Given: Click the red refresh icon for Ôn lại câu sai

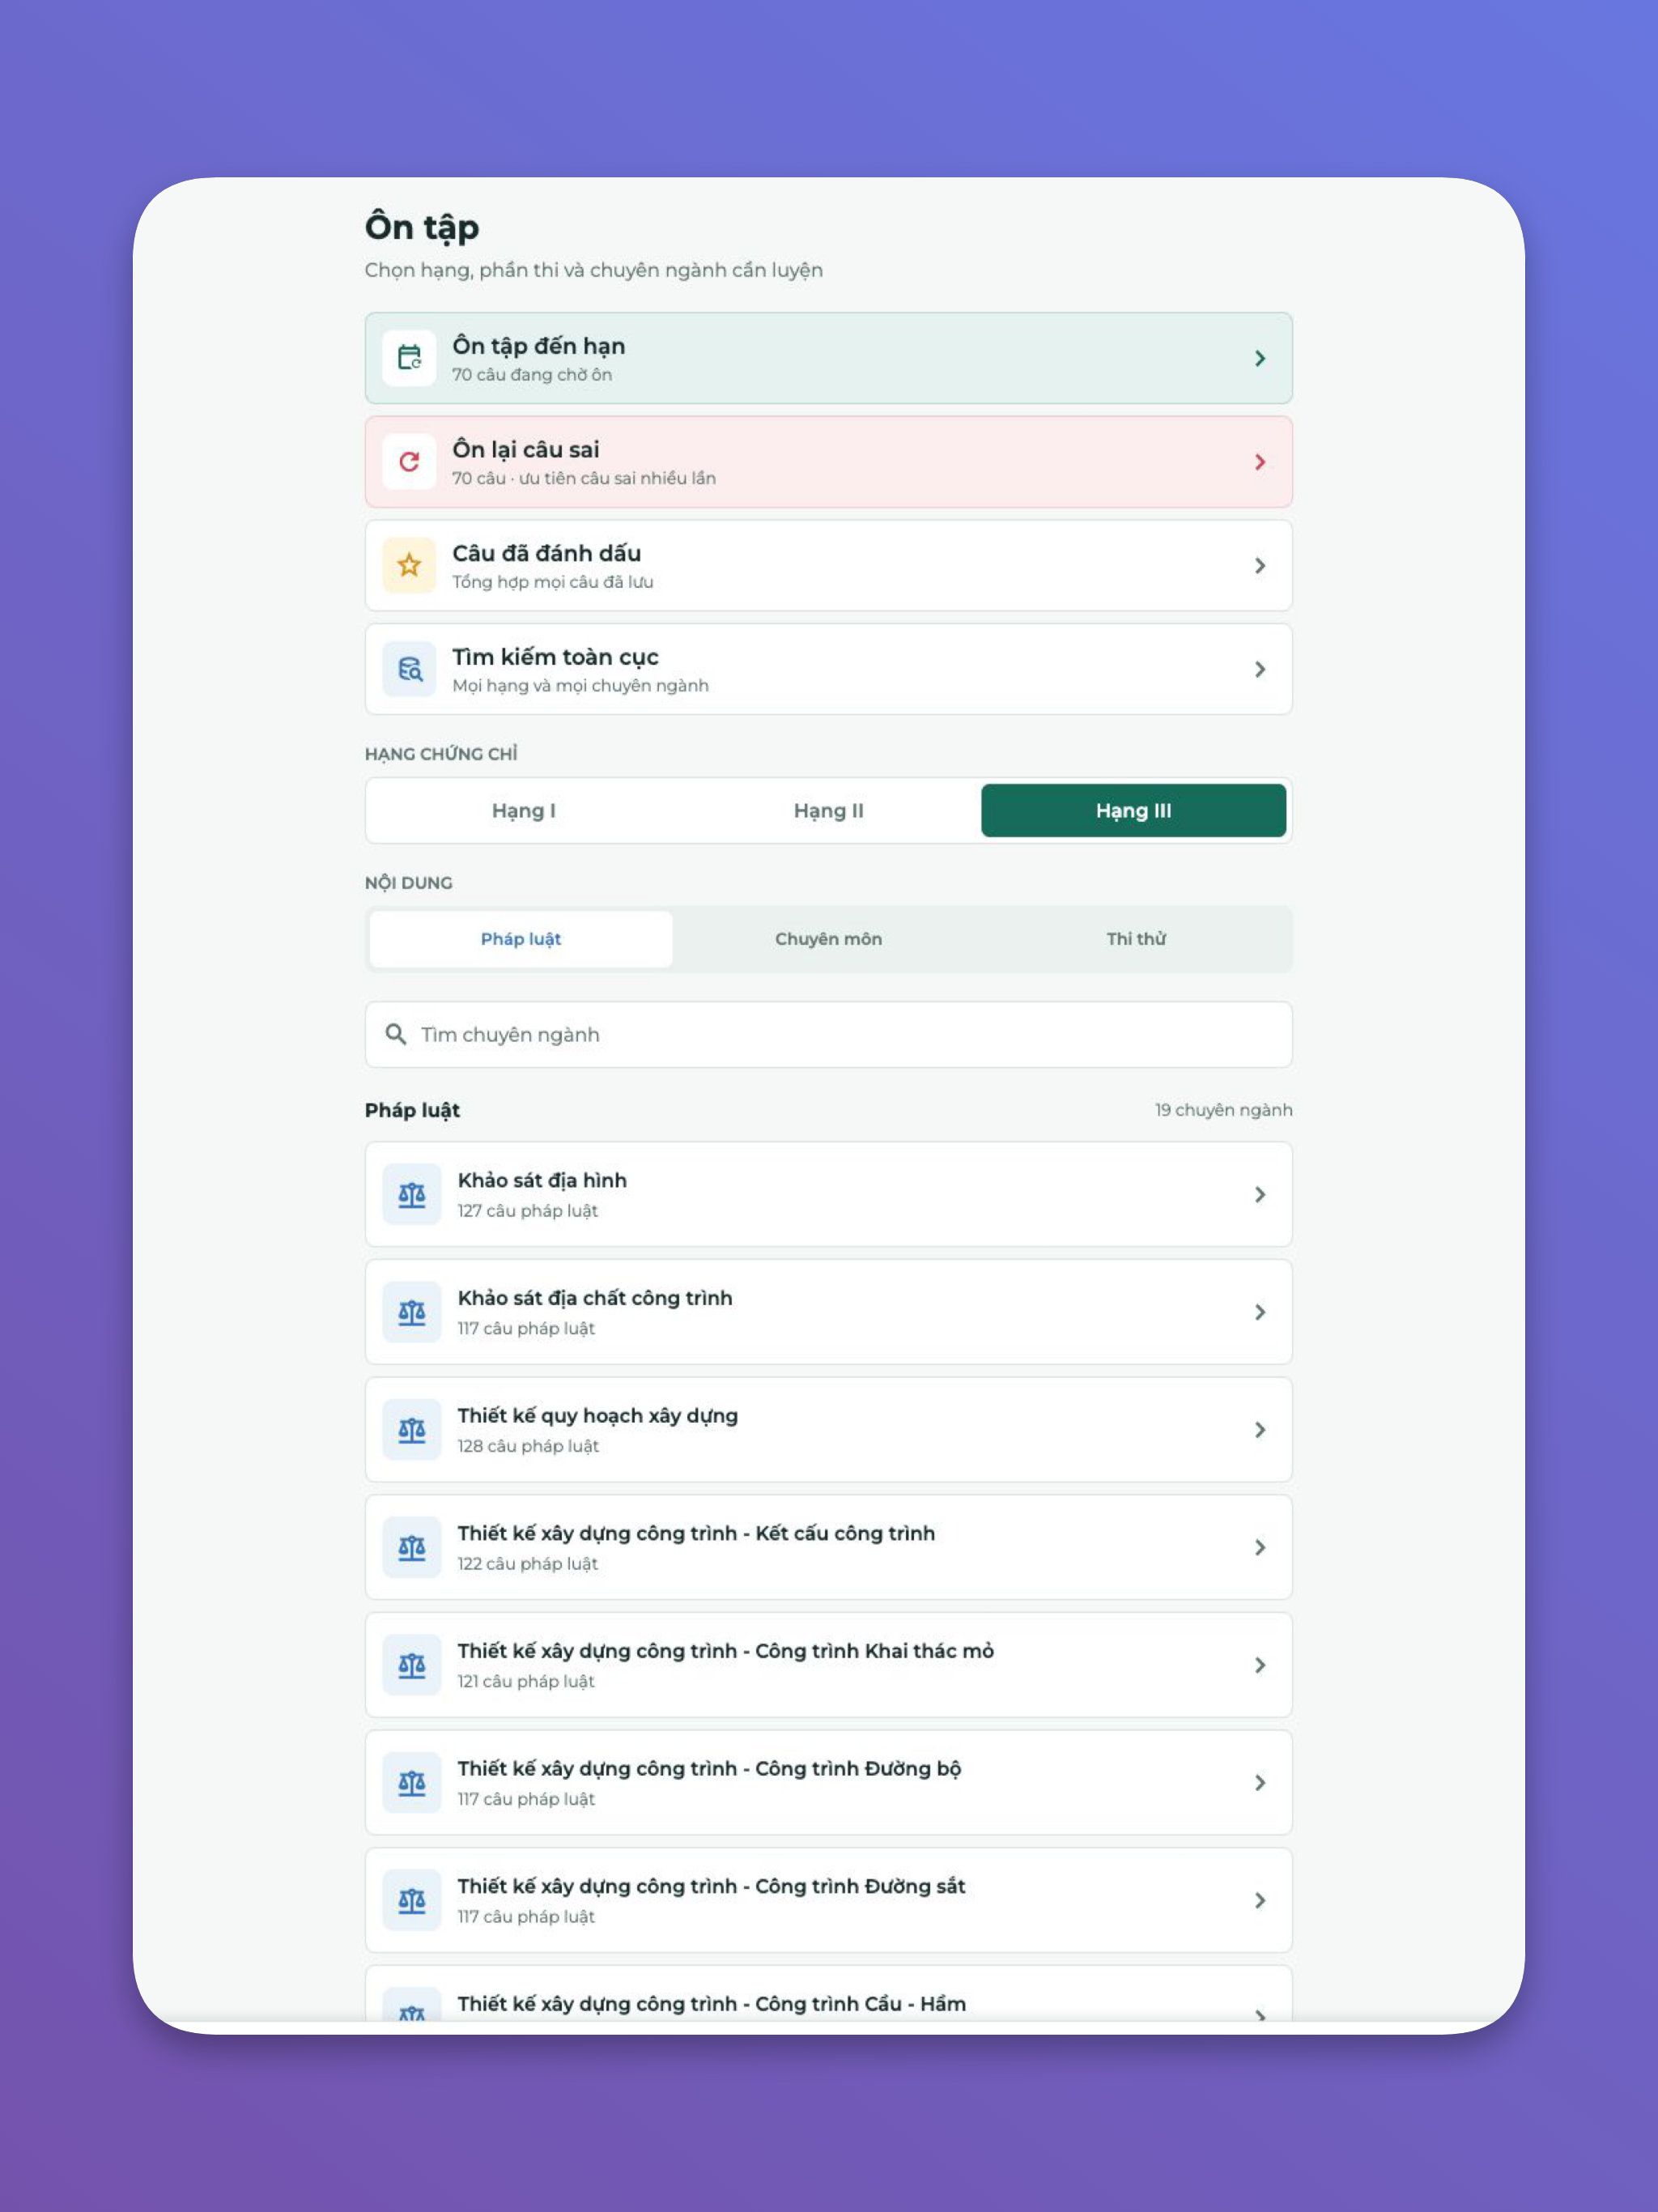Looking at the screenshot, I should click(409, 462).
